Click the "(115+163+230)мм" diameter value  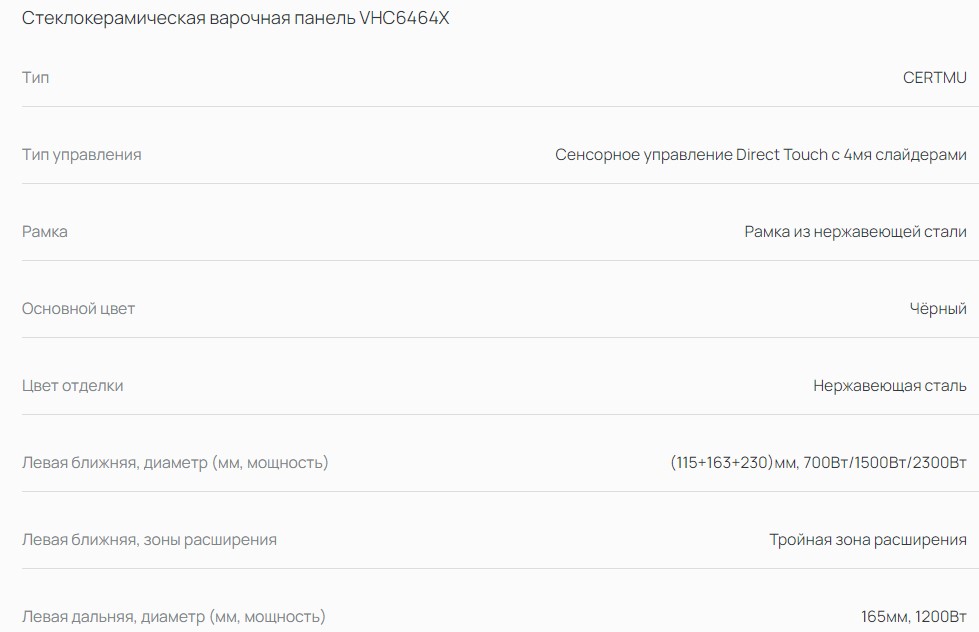click(733, 463)
